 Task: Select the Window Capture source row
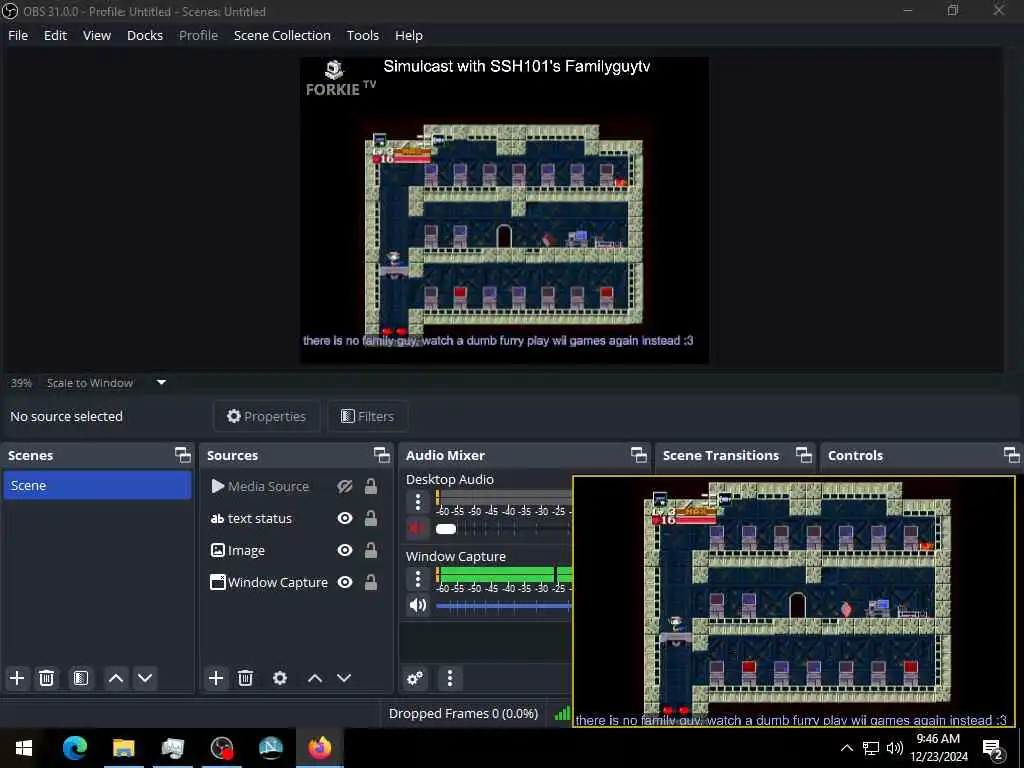(x=295, y=582)
